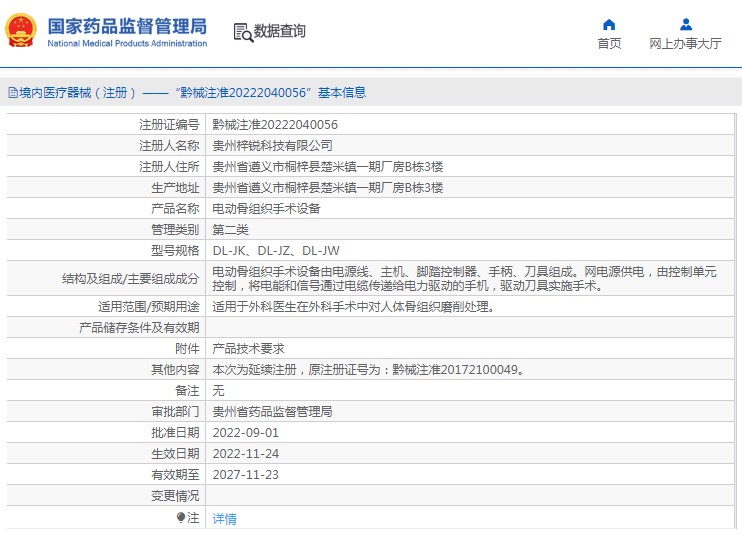Click registration number 黔械注准20222040056 cell
The image size is (742, 534).
[469, 125]
